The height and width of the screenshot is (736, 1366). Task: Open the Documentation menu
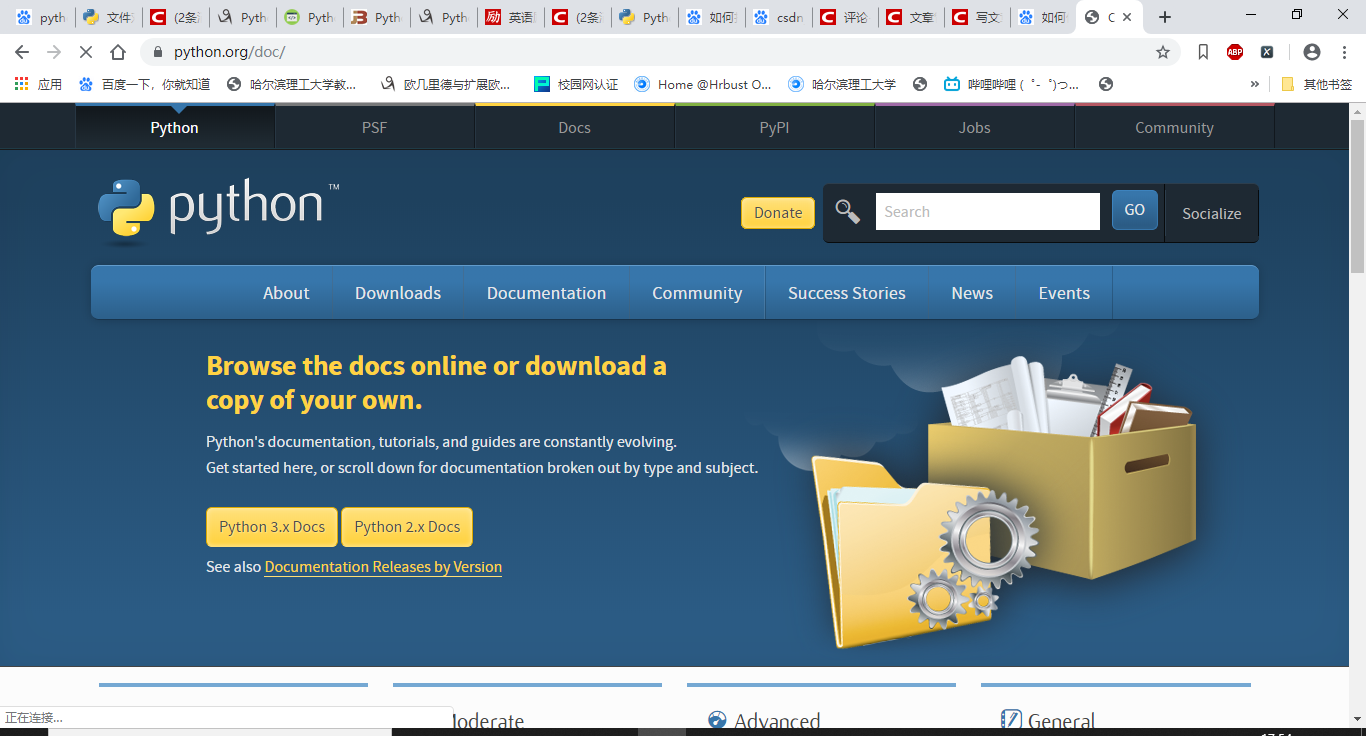coord(547,293)
